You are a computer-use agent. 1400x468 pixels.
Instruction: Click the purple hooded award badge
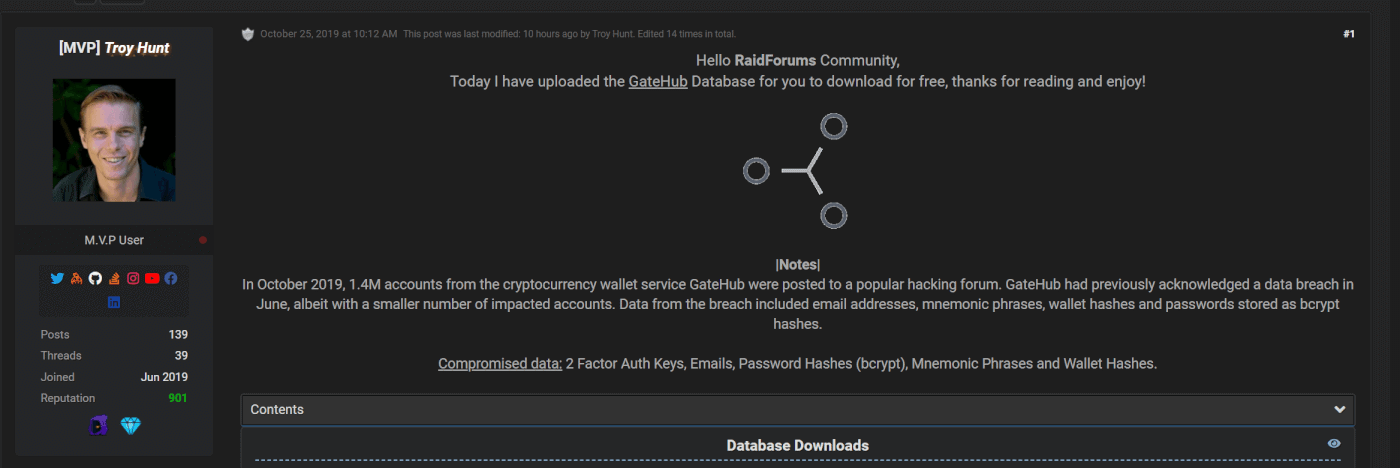click(x=98, y=426)
